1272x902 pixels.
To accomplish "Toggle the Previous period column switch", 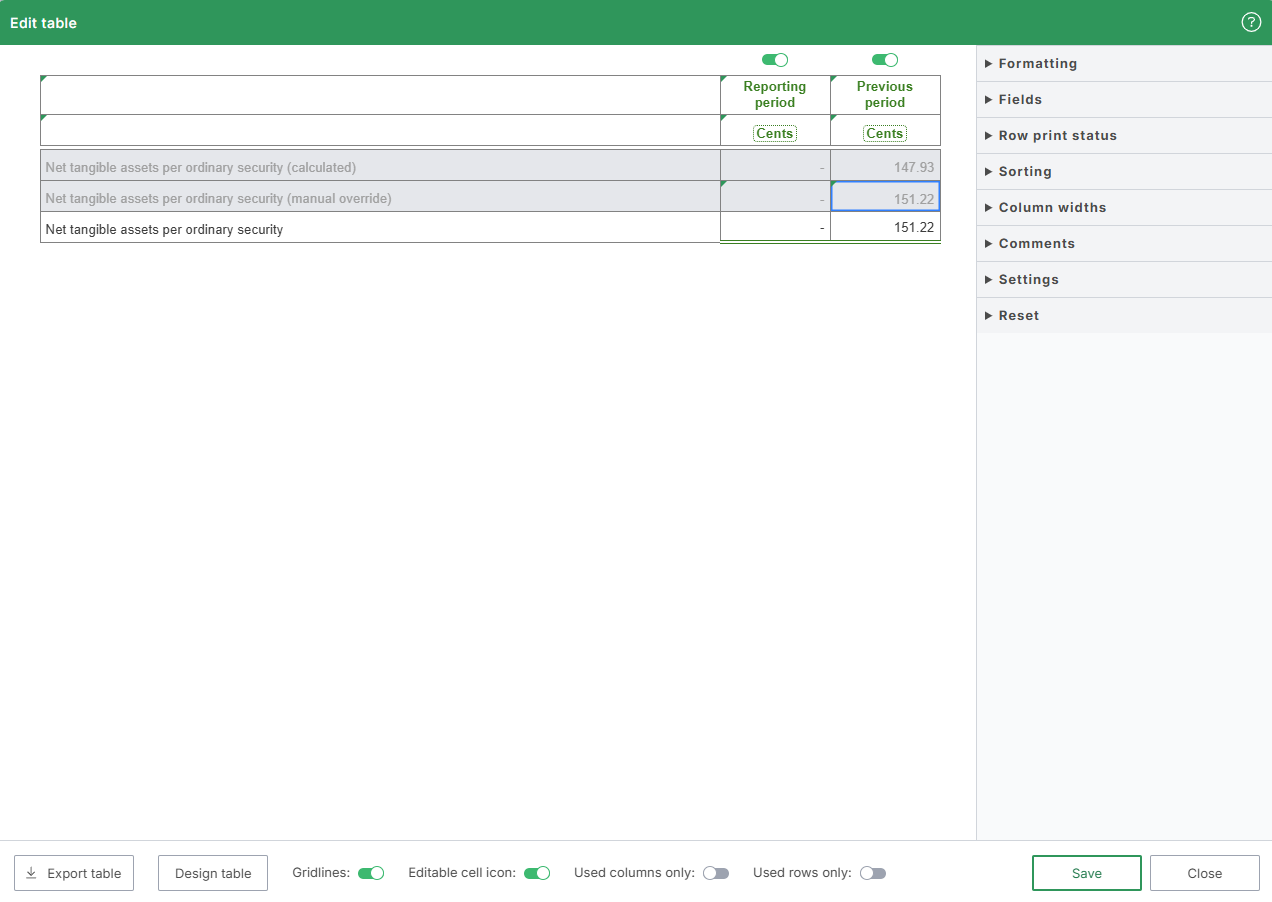I will (x=885, y=60).
